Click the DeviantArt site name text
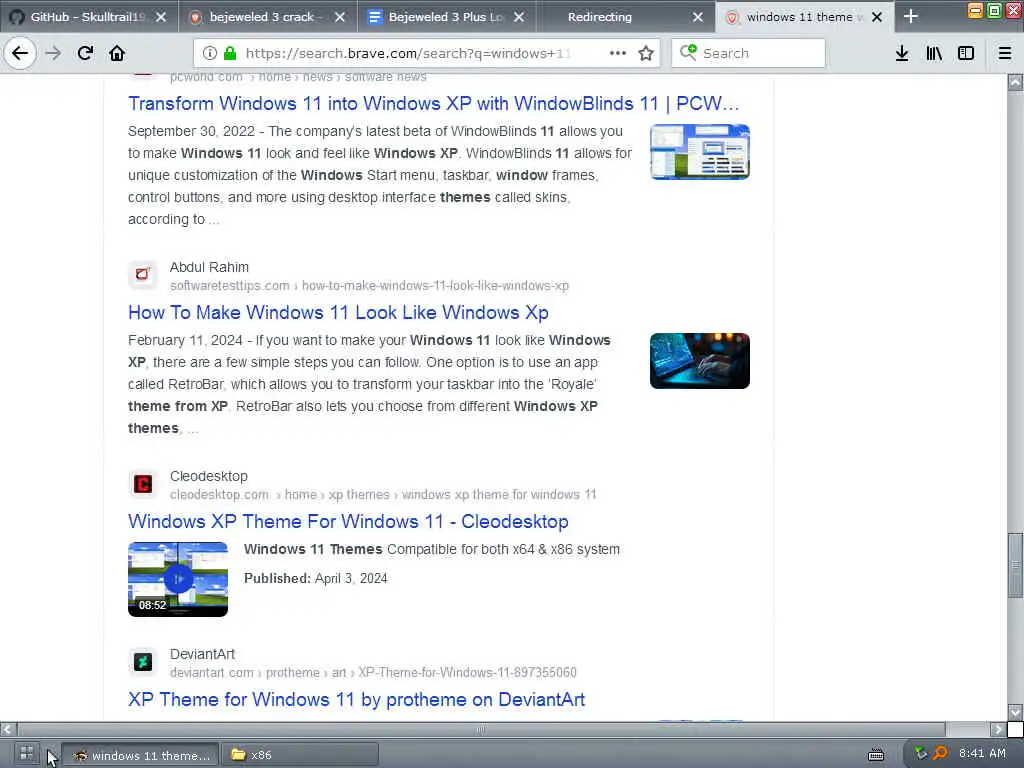1024x768 pixels. 202,654
